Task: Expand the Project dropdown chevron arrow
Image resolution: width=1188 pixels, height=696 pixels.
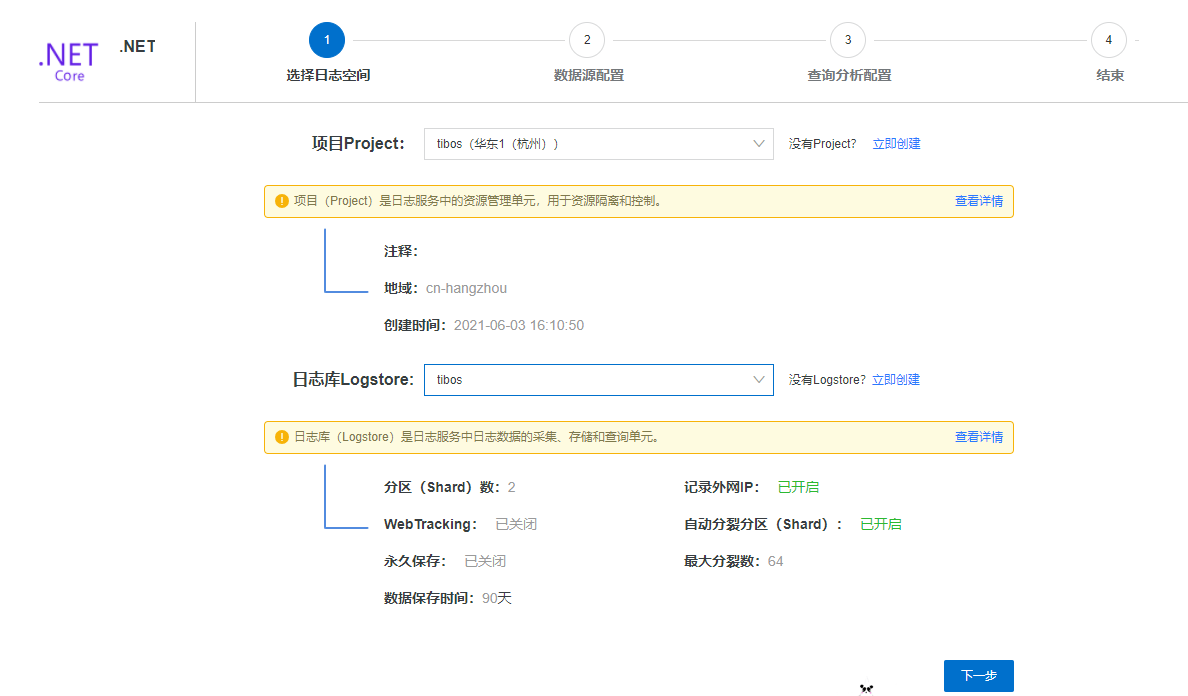Action: point(758,144)
